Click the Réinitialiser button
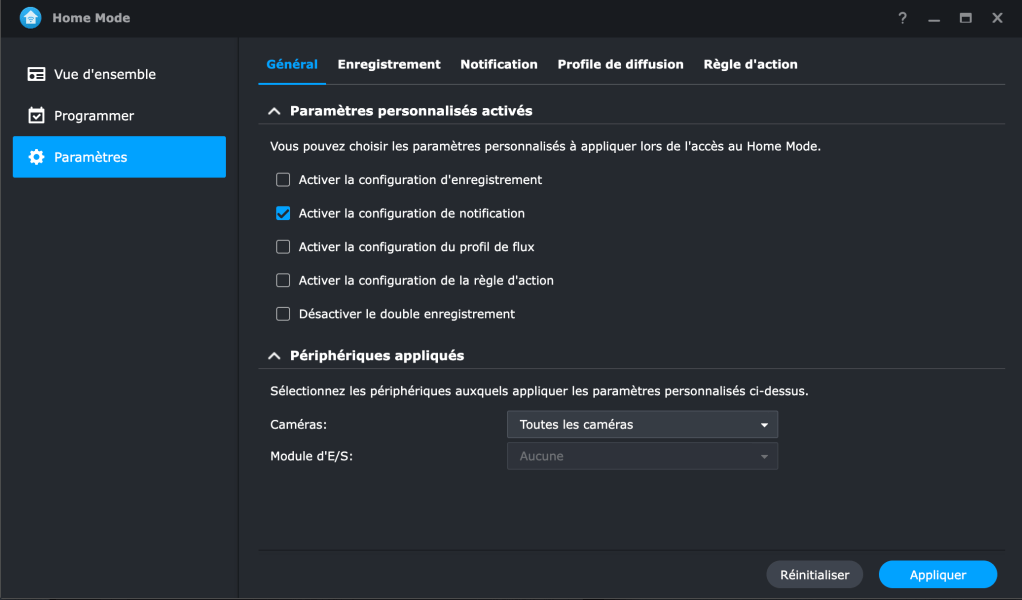Screen dimensions: 1022x600 [x=814, y=575]
